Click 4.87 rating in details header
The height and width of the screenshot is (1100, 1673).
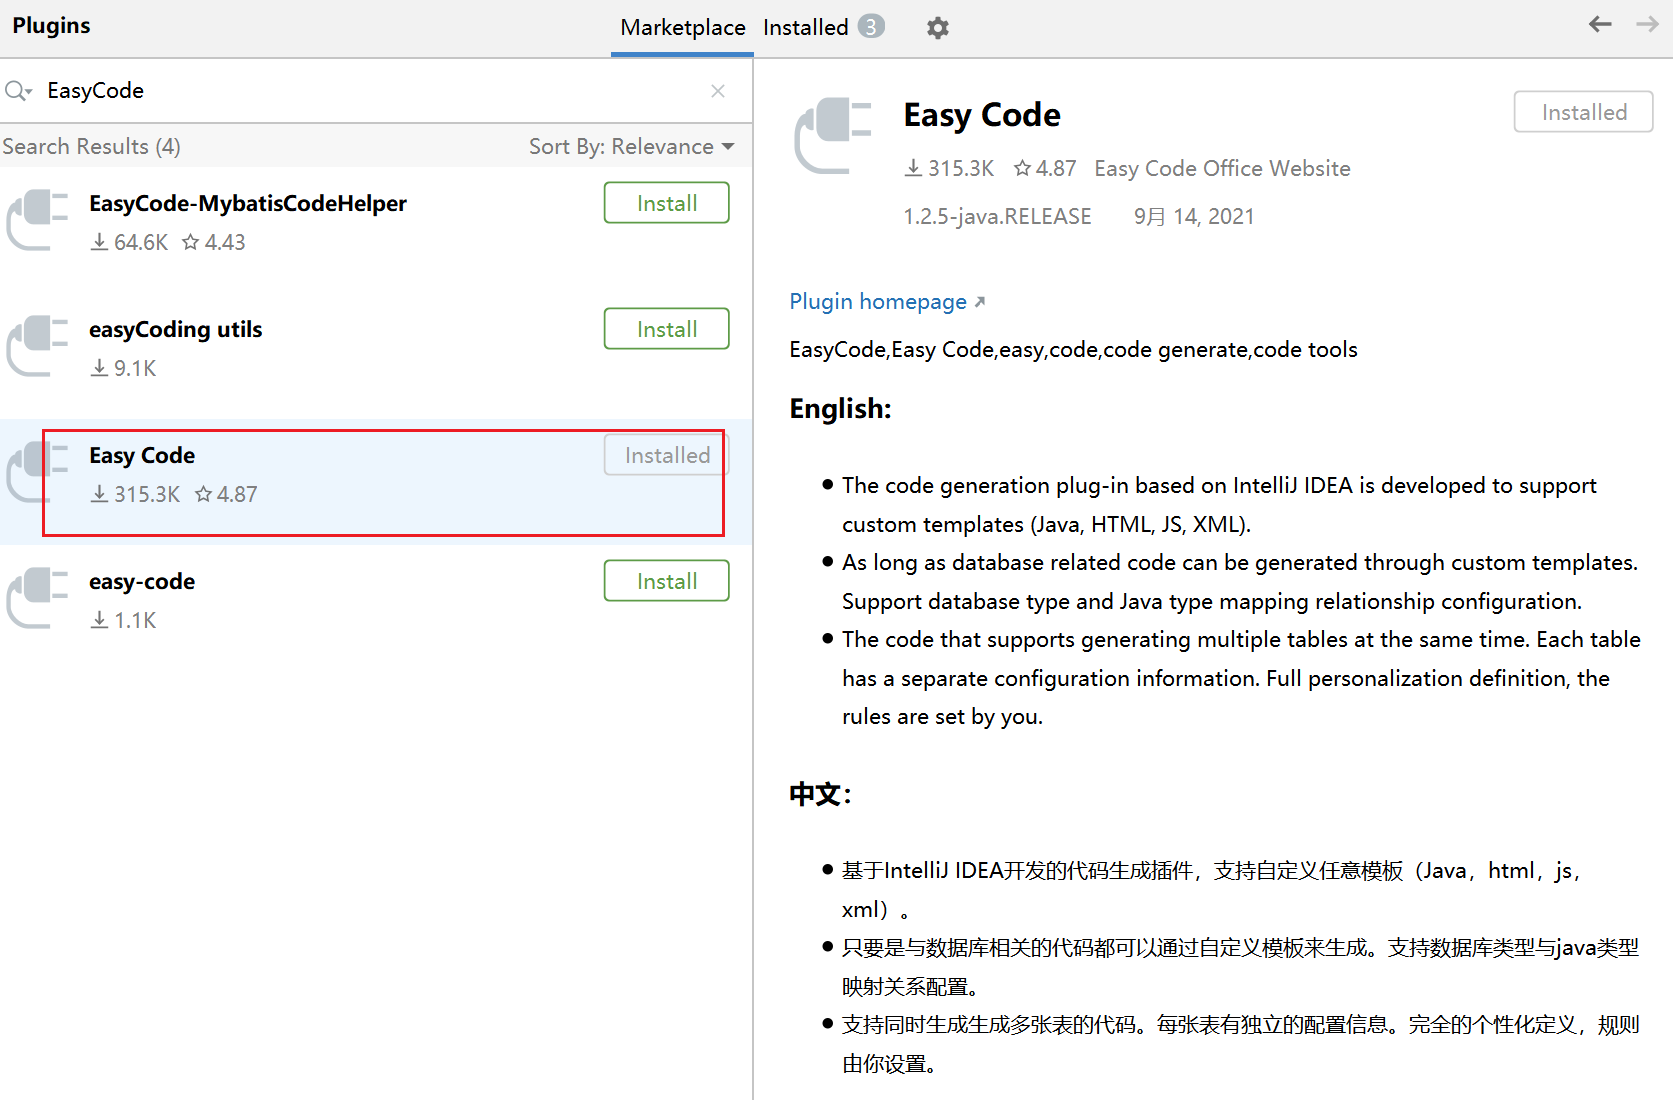tap(1045, 168)
